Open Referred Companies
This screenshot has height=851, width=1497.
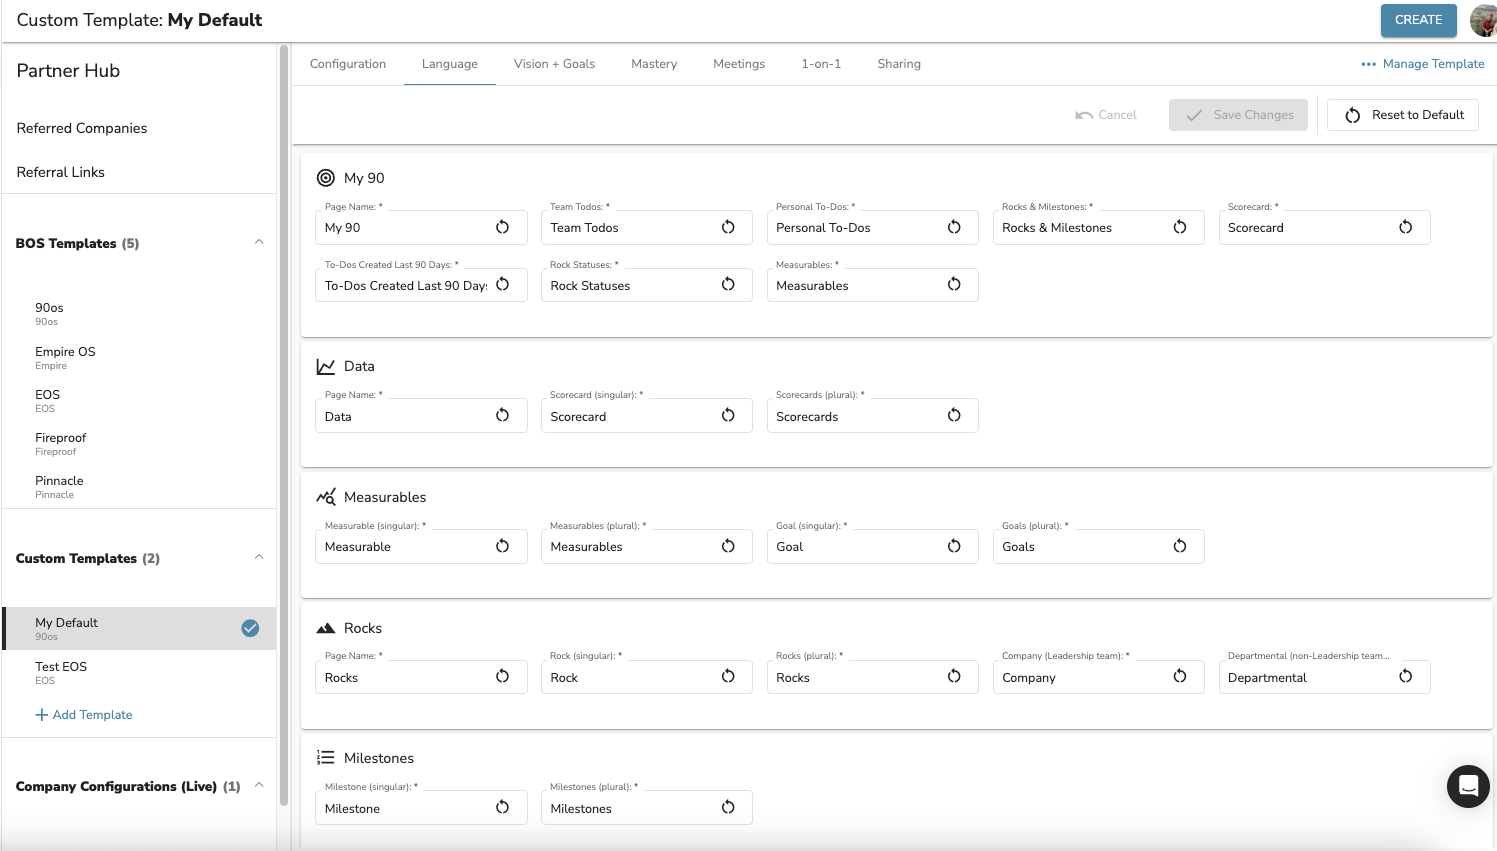pyautogui.click(x=82, y=128)
